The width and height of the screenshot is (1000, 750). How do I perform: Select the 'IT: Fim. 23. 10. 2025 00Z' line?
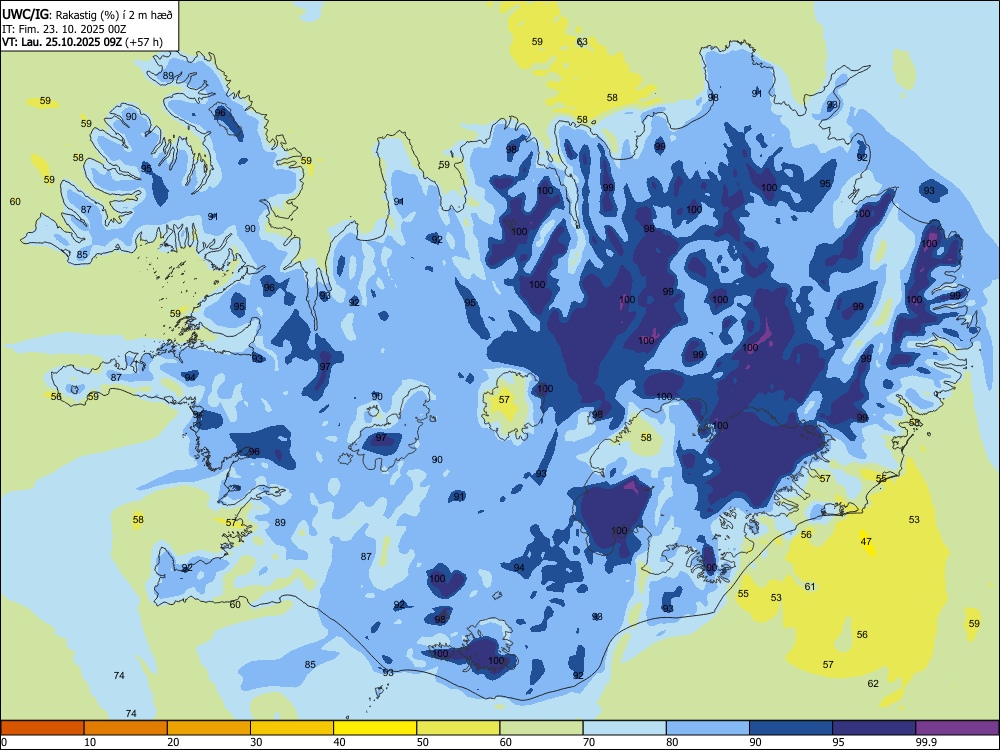pos(64,29)
